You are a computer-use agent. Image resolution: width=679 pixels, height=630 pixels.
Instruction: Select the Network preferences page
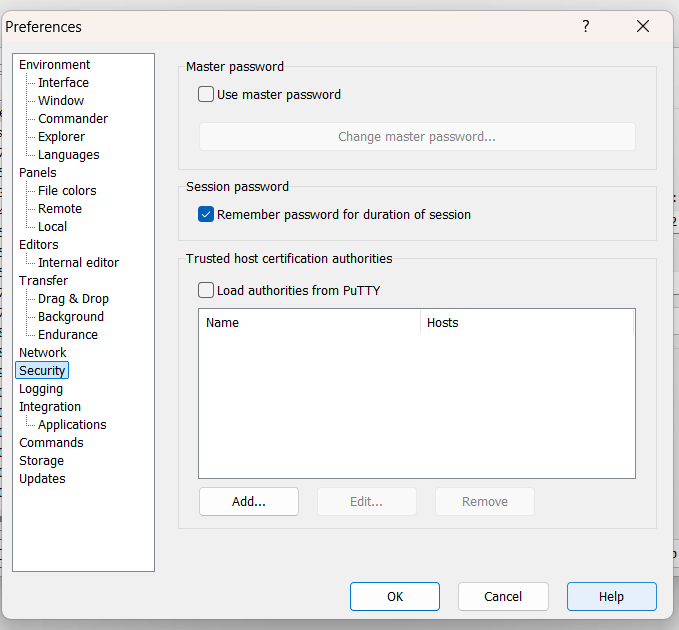[43, 353]
